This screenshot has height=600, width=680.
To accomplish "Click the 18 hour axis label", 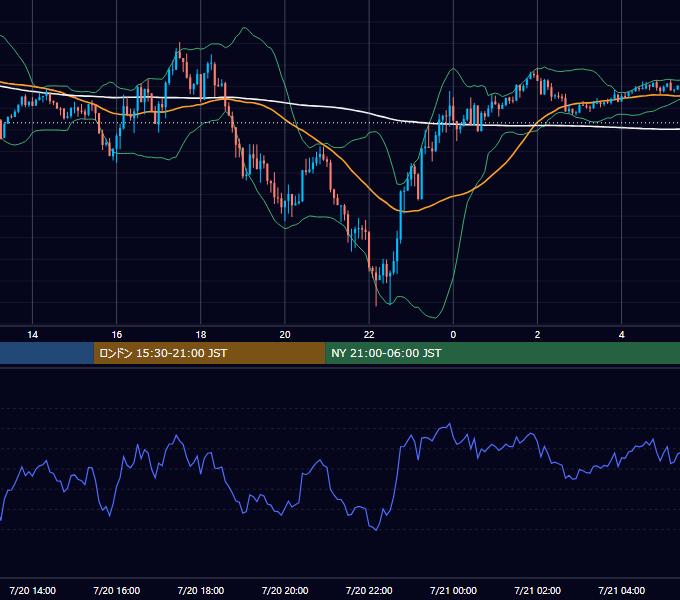I will tap(201, 335).
